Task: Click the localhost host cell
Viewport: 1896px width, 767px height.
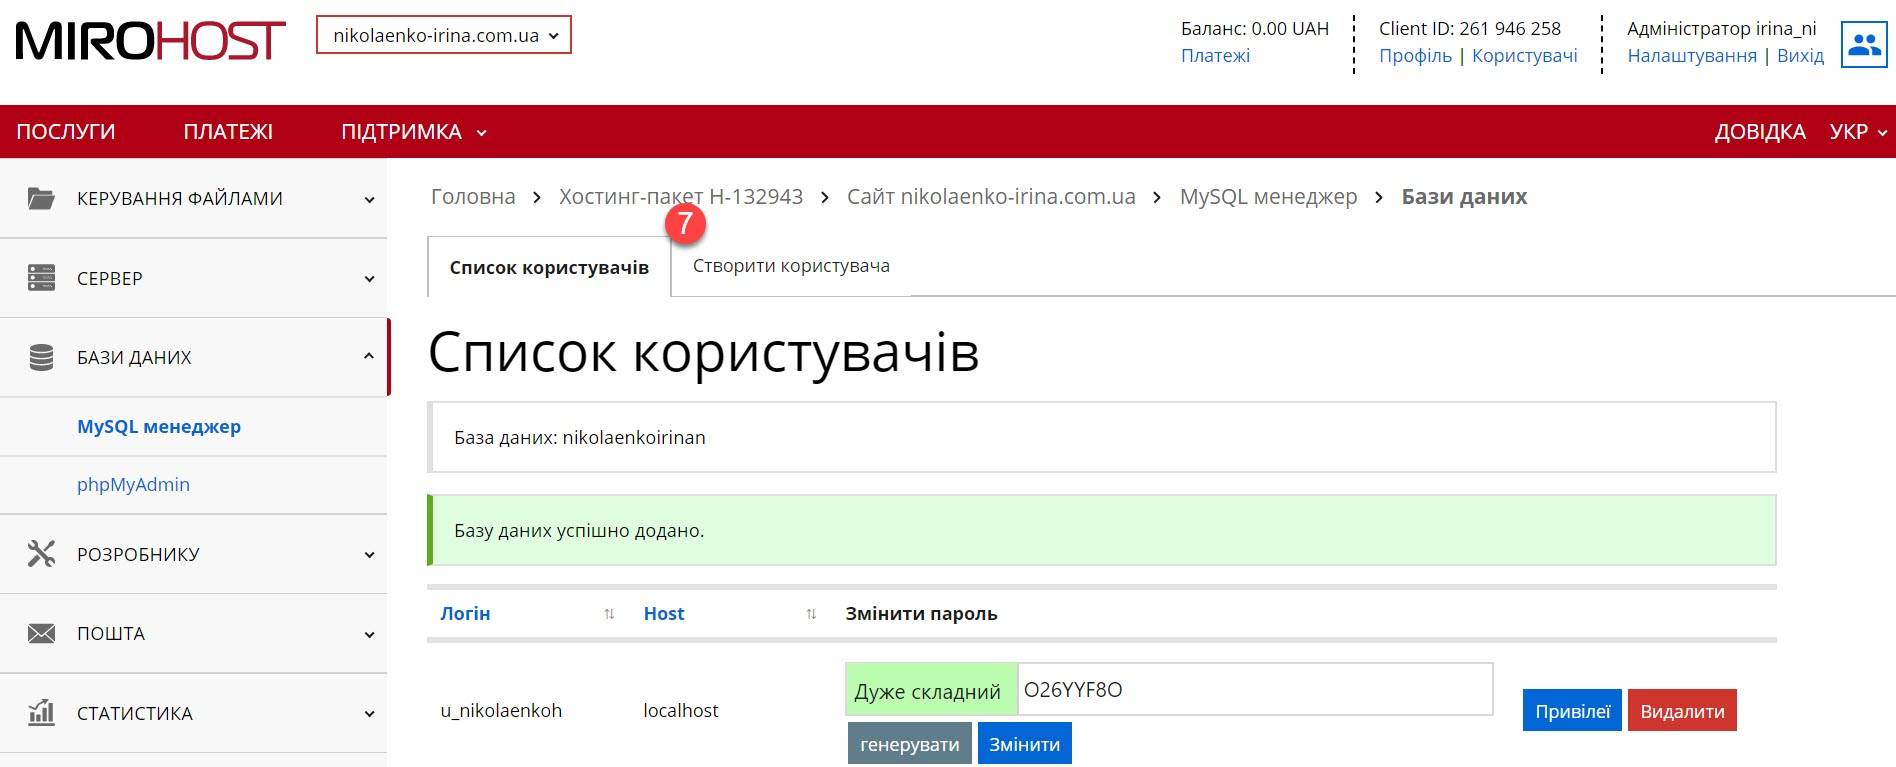Action: pyautogui.click(x=681, y=711)
